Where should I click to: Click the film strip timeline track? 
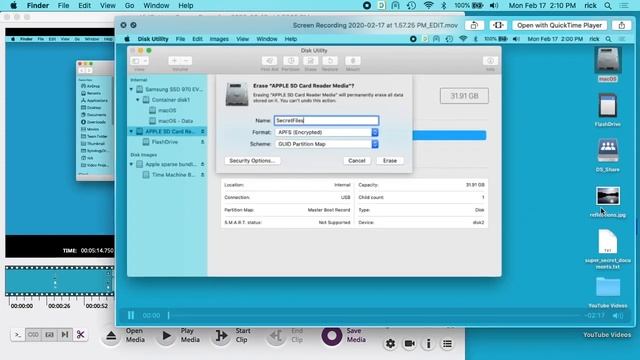60,281
